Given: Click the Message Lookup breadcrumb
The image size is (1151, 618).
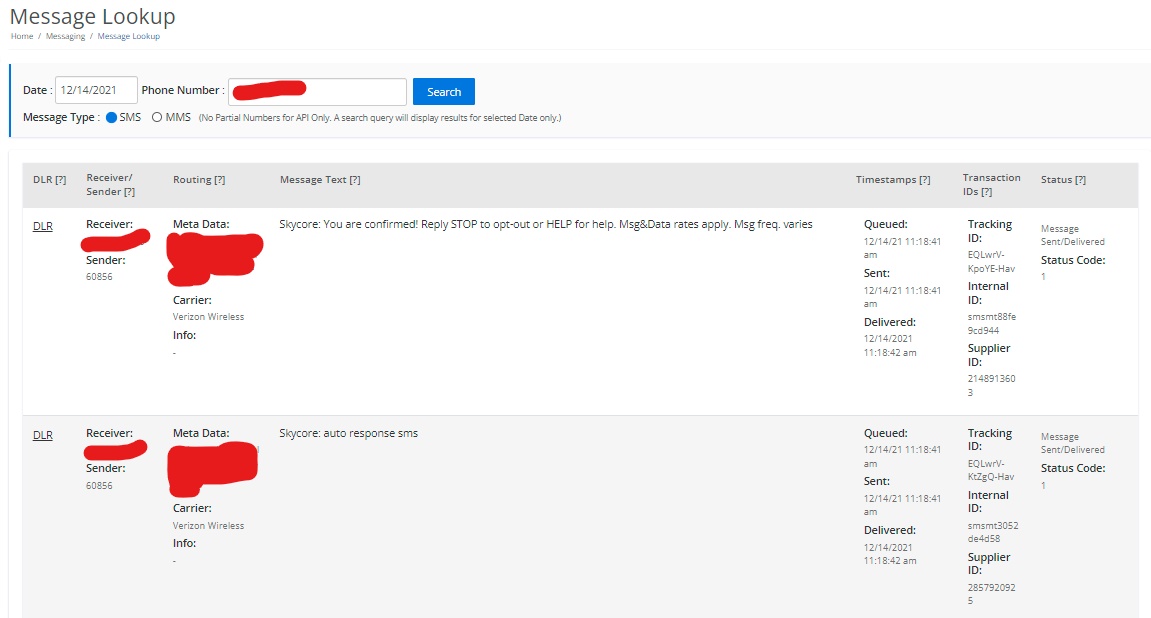Looking at the screenshot, I should pos(128,35).
